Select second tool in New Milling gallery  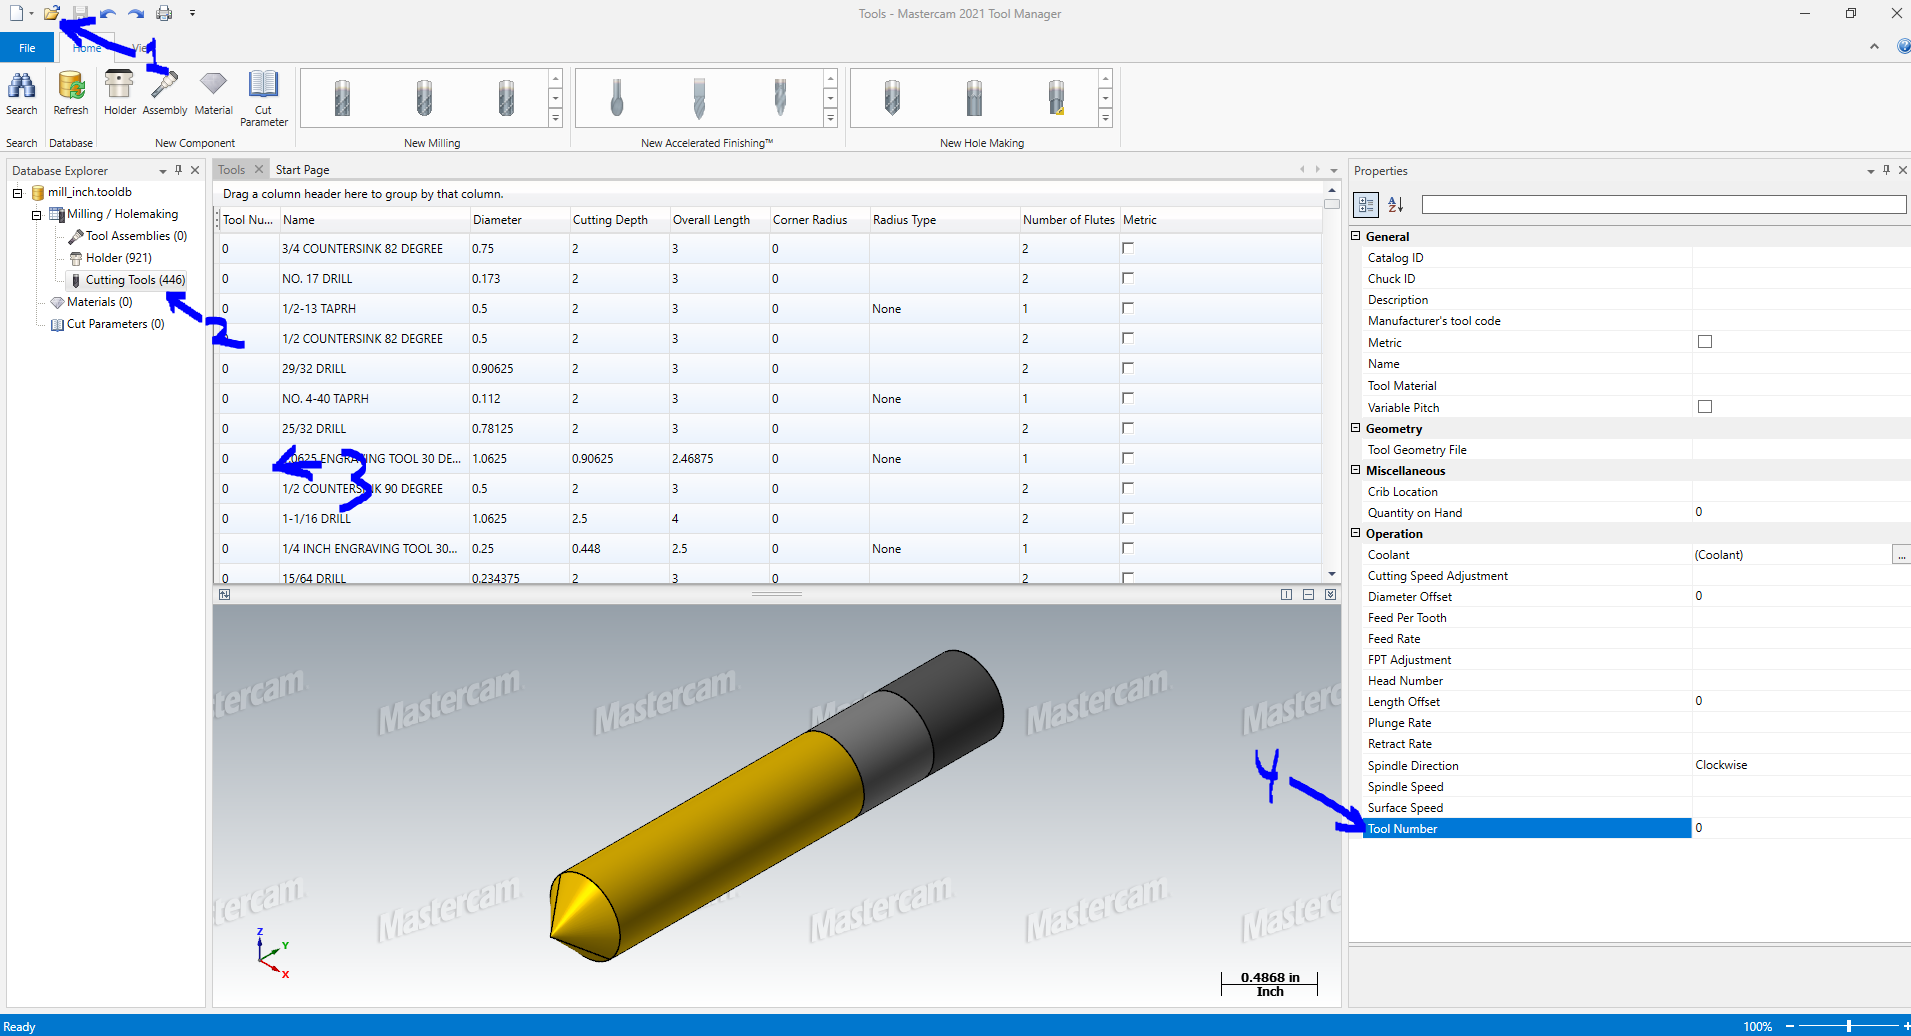click(424, 98)
